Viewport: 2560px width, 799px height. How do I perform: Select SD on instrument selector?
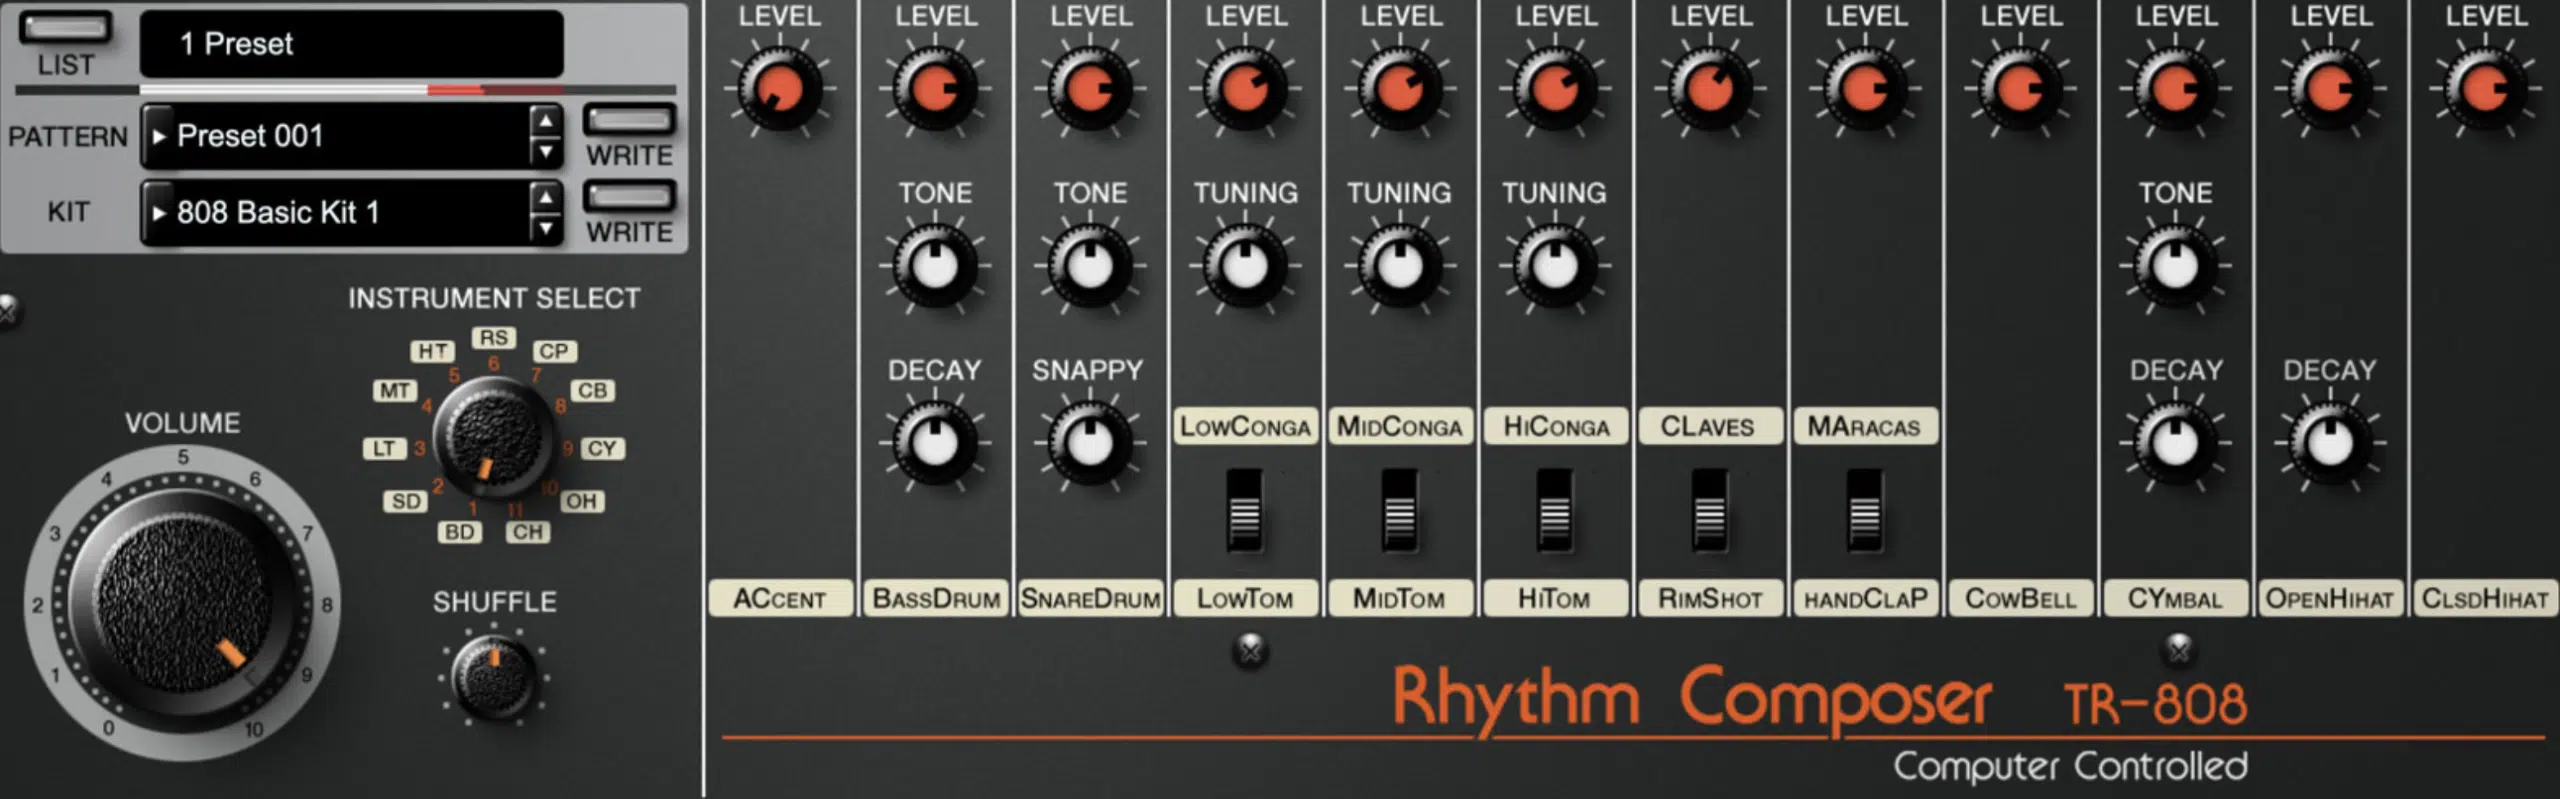point(406,501)
